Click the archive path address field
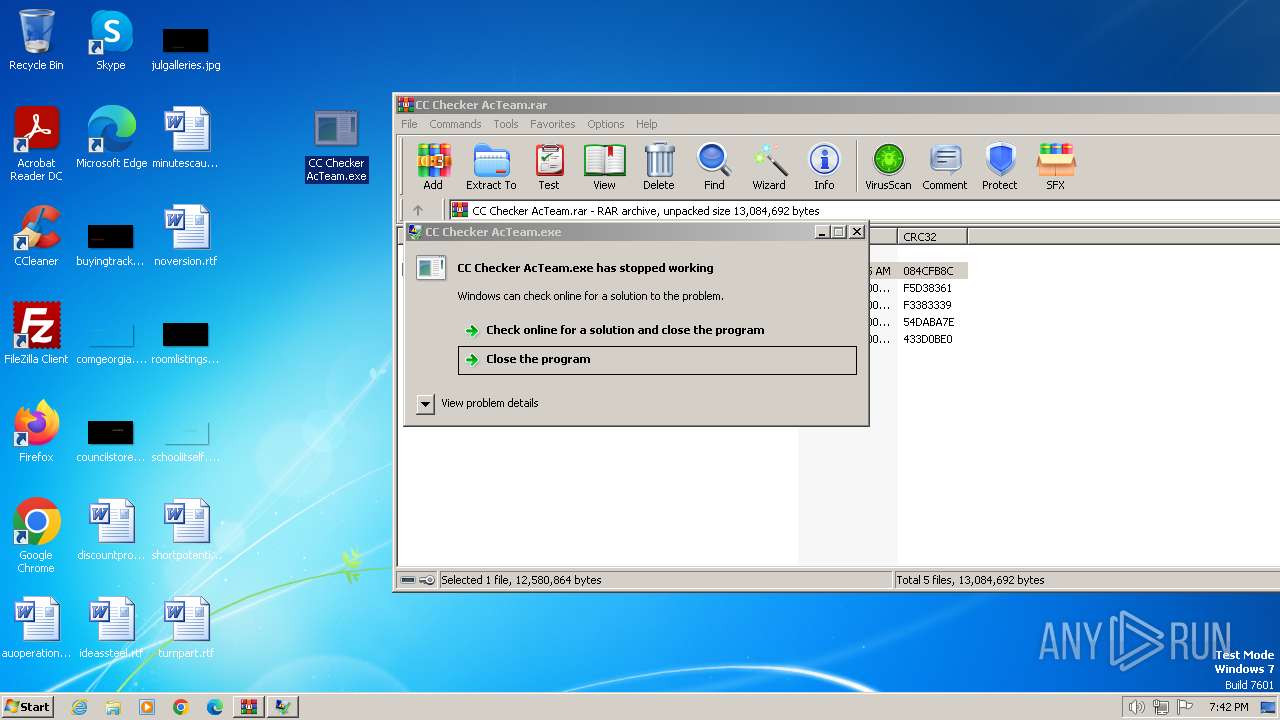The width and height of the screenshot is (1280, 720). coord(864,211)
